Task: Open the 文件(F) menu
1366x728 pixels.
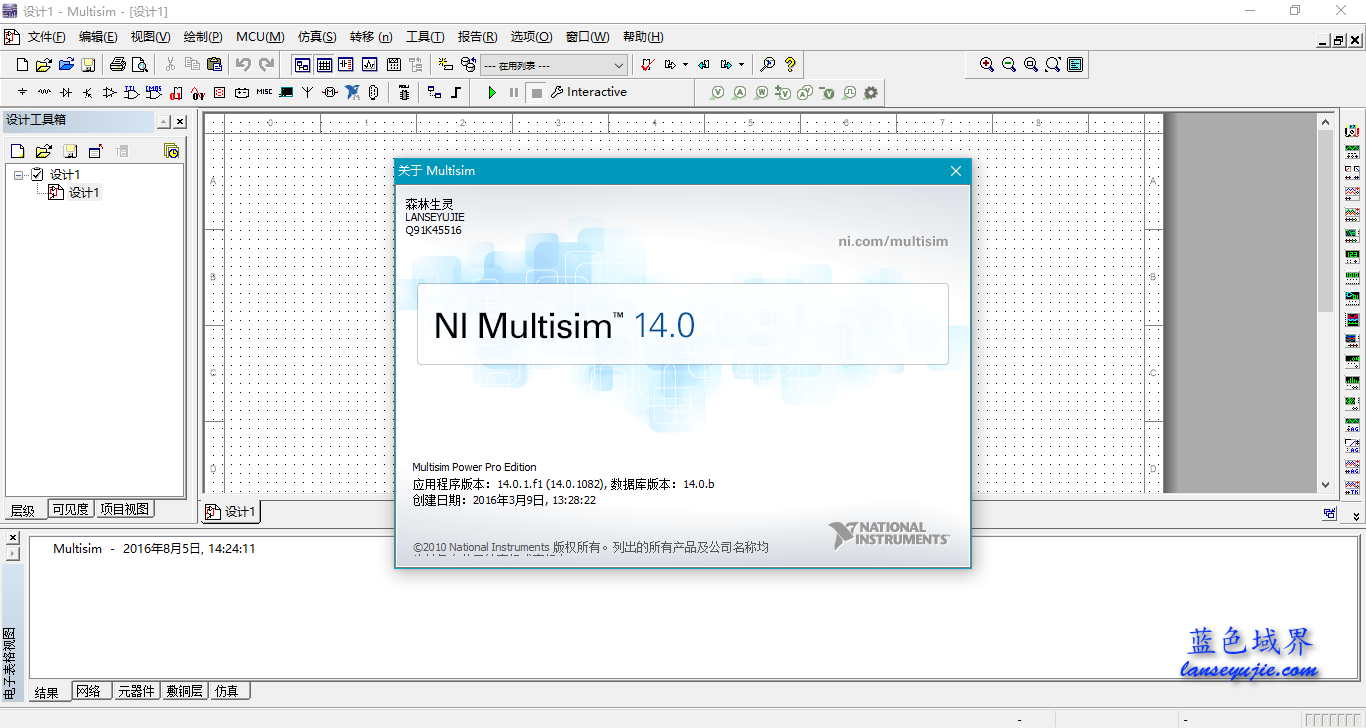Action: coord(46,37)
